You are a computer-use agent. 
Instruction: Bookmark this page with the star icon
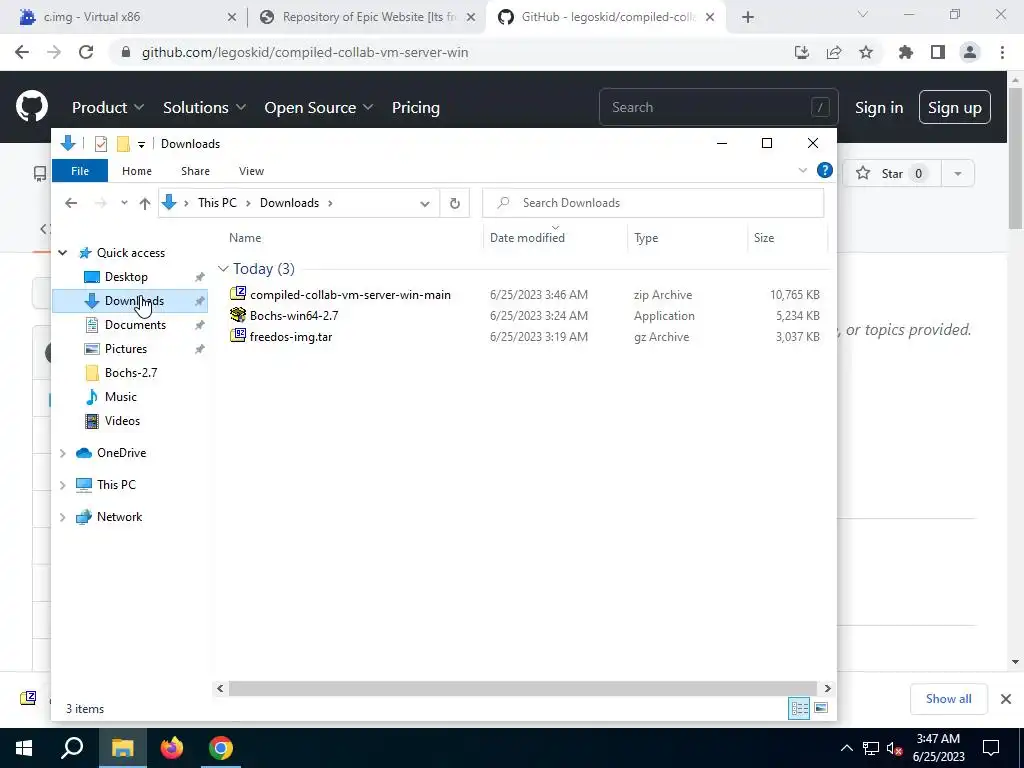click(866, 52)
